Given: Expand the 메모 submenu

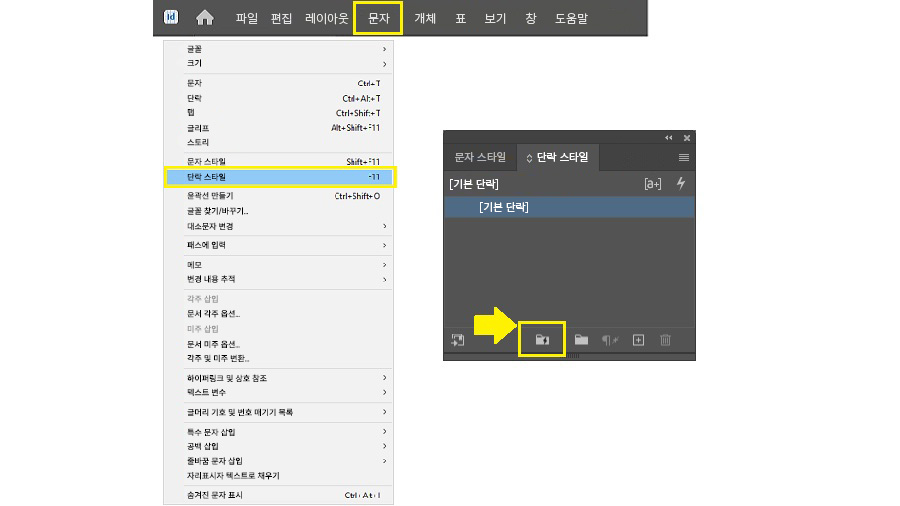Looking at the screenshot, I should coord(278,264).
